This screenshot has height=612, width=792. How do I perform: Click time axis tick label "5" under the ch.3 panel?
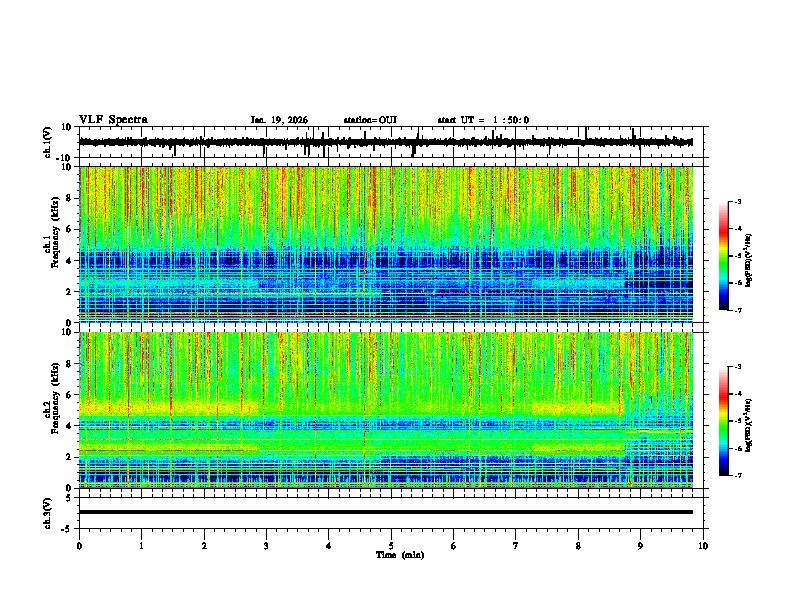coord(391,546)
